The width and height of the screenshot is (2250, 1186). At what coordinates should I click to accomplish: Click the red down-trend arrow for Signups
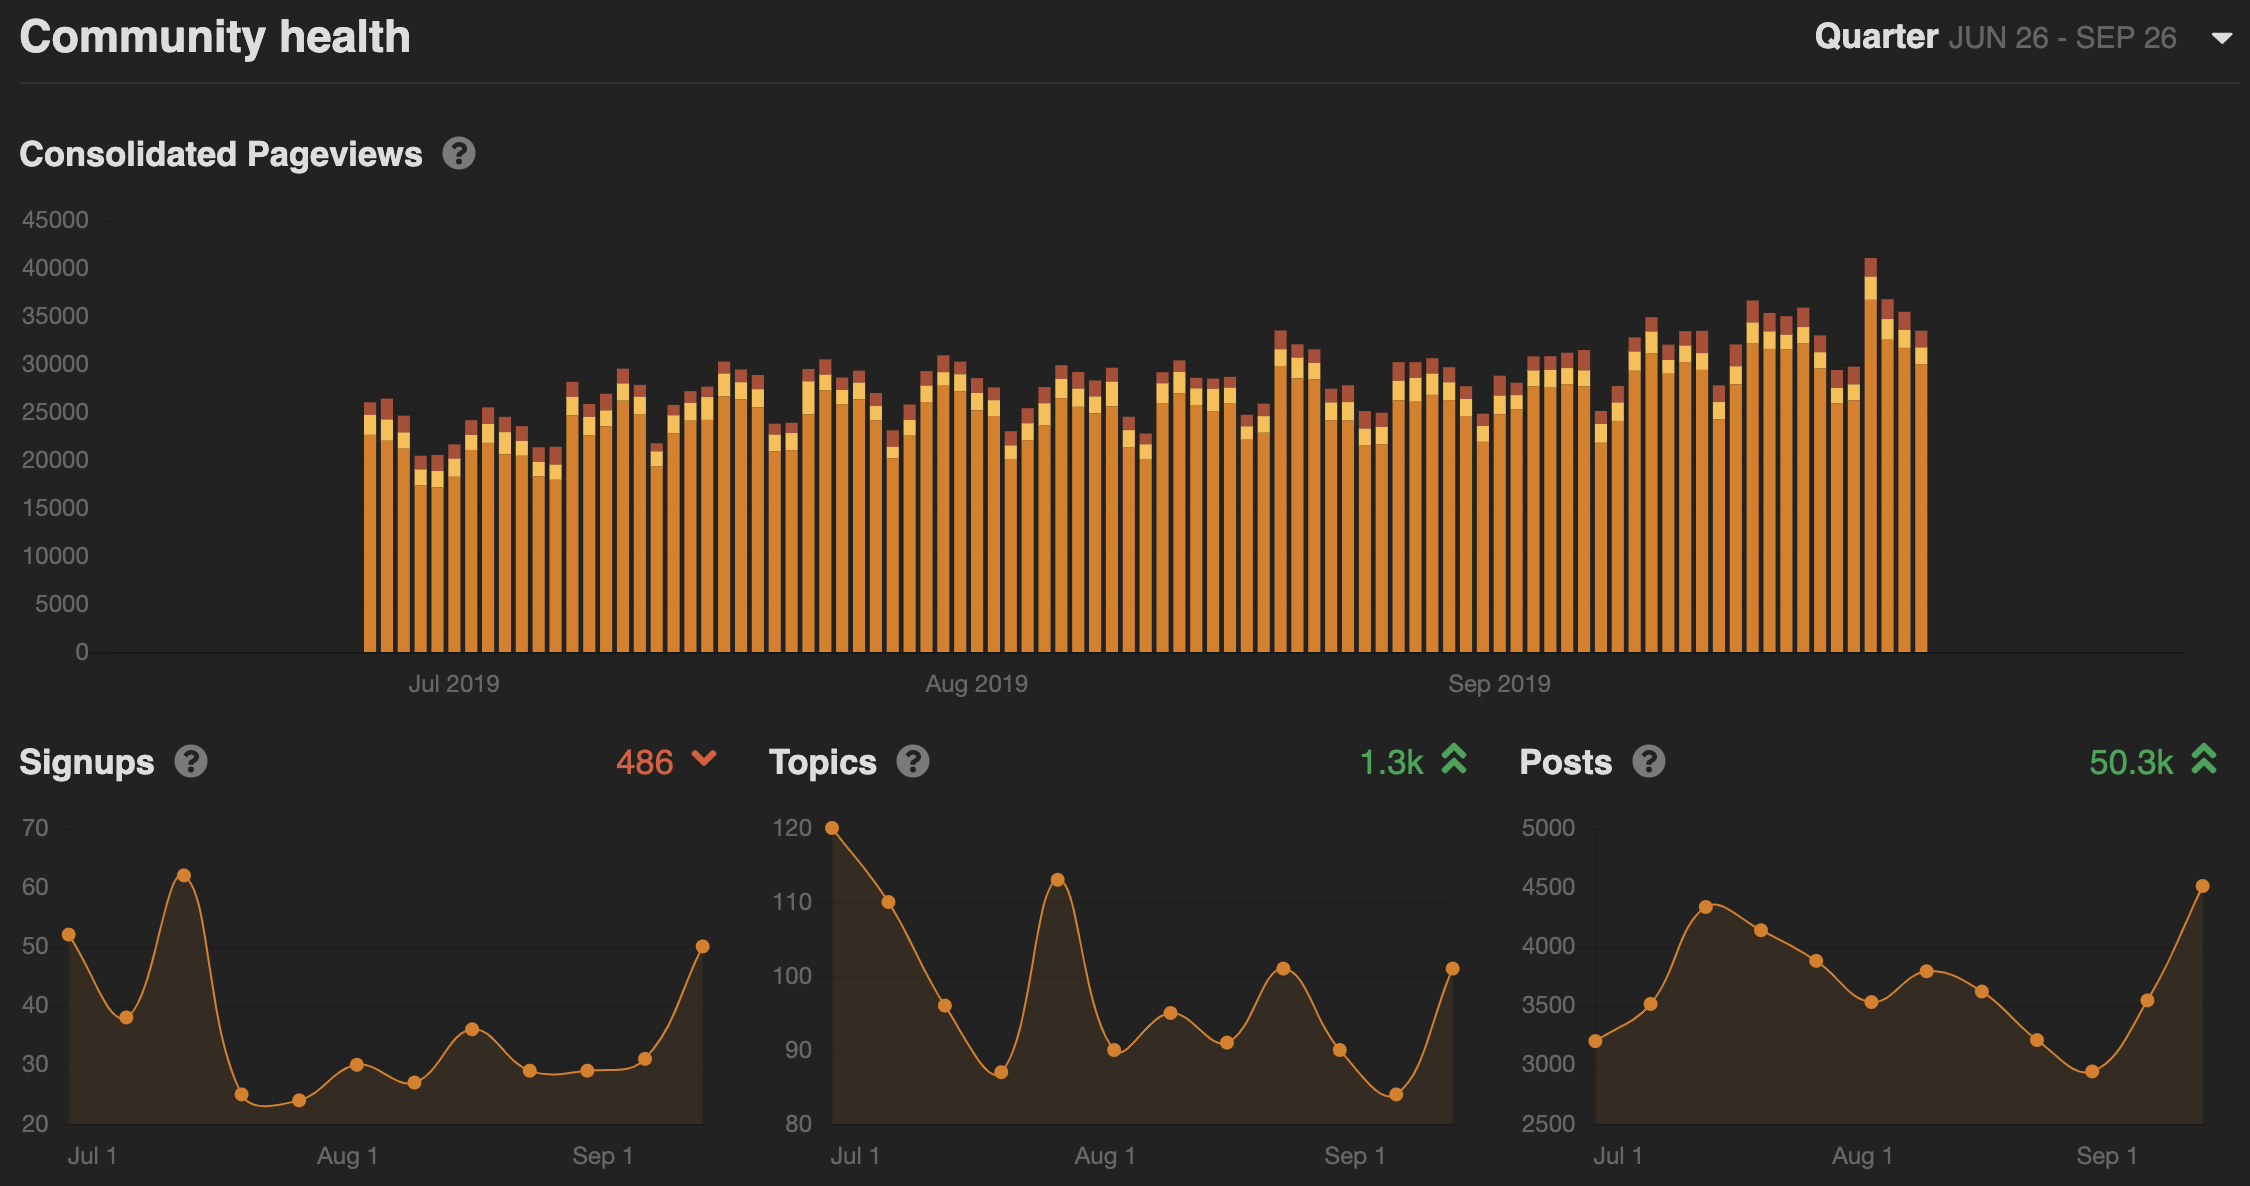pyautogui.click(x=704, y=758)
